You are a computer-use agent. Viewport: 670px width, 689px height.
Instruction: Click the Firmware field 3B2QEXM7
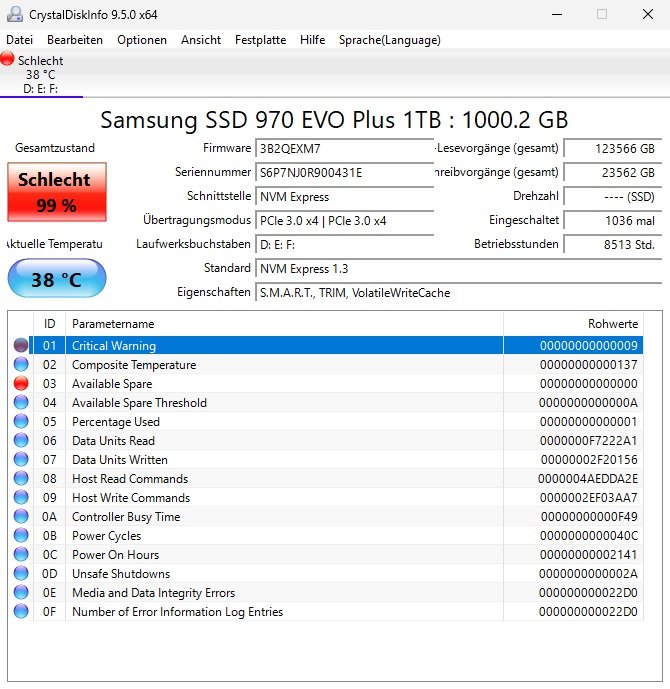pyautogui.click(x=344, y=148)
